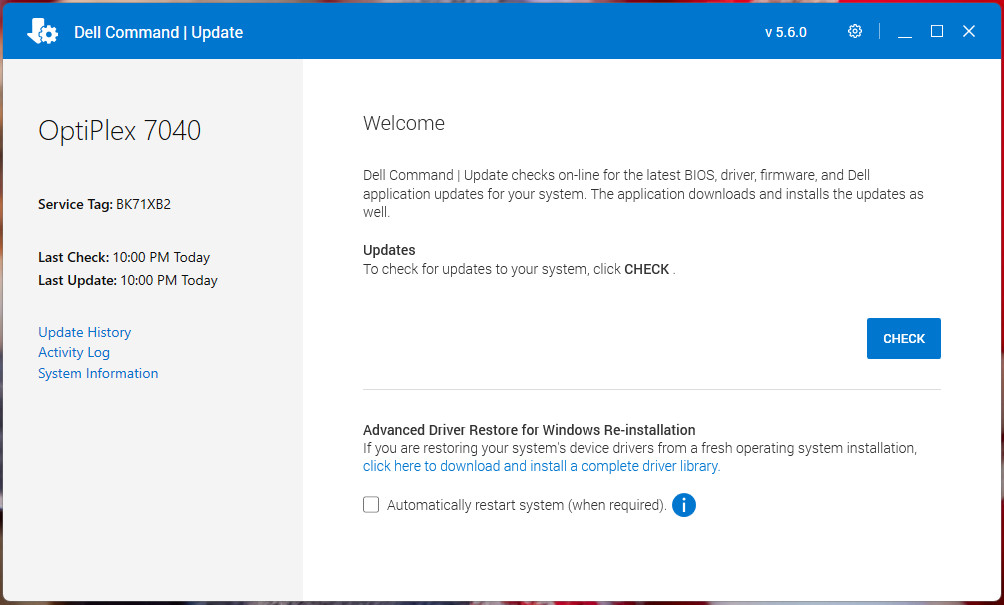The width and height of the screenshot is (1004, 605).
Task: Open the Update History link
Action: click(x=85, y=332)
